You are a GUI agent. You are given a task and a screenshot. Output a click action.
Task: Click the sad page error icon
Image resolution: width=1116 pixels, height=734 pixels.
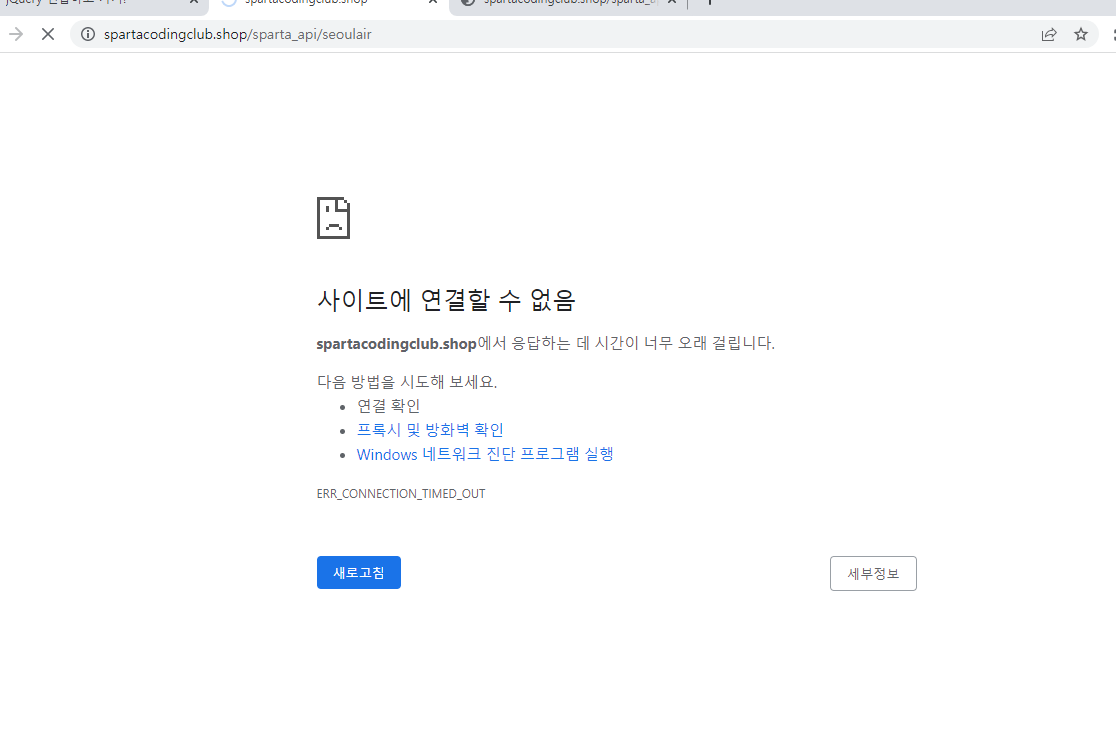[333, 218]
